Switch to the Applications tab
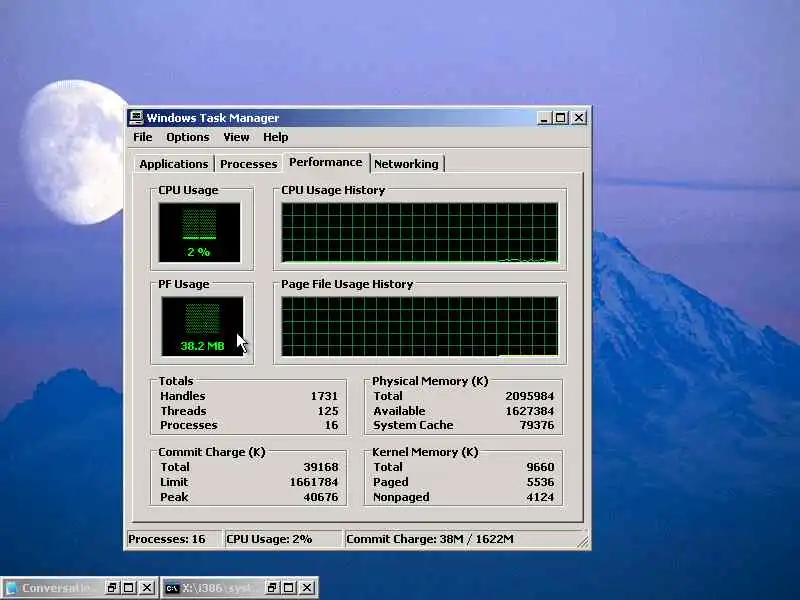The height and width of the screenshot is (600, 800). point(173,164)
